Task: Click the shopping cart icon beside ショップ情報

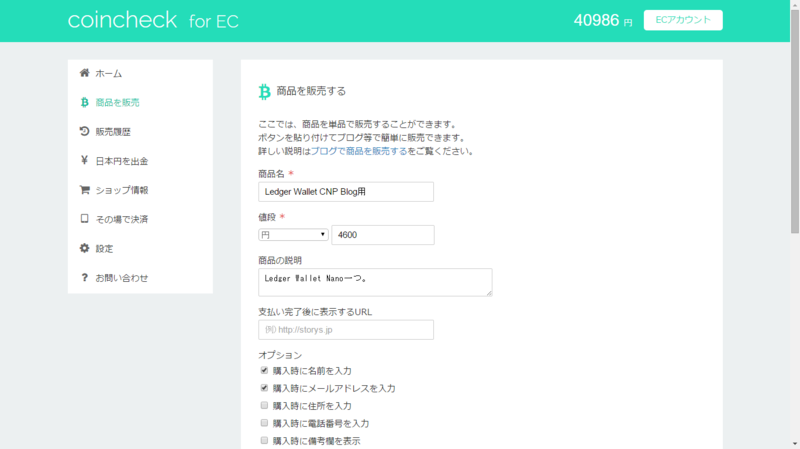Action: tap(84, 190)
